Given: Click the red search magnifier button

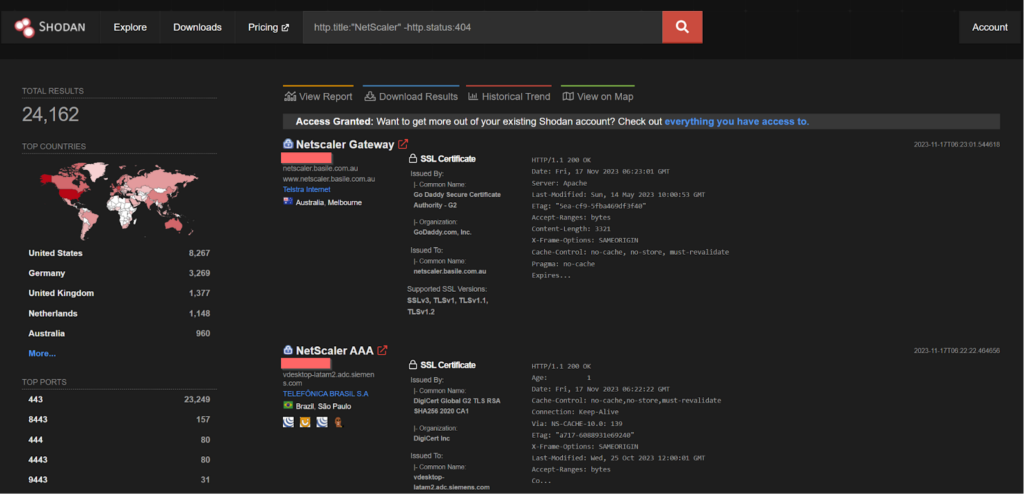Looking at the screenshot, I should (x=682, y=27).
